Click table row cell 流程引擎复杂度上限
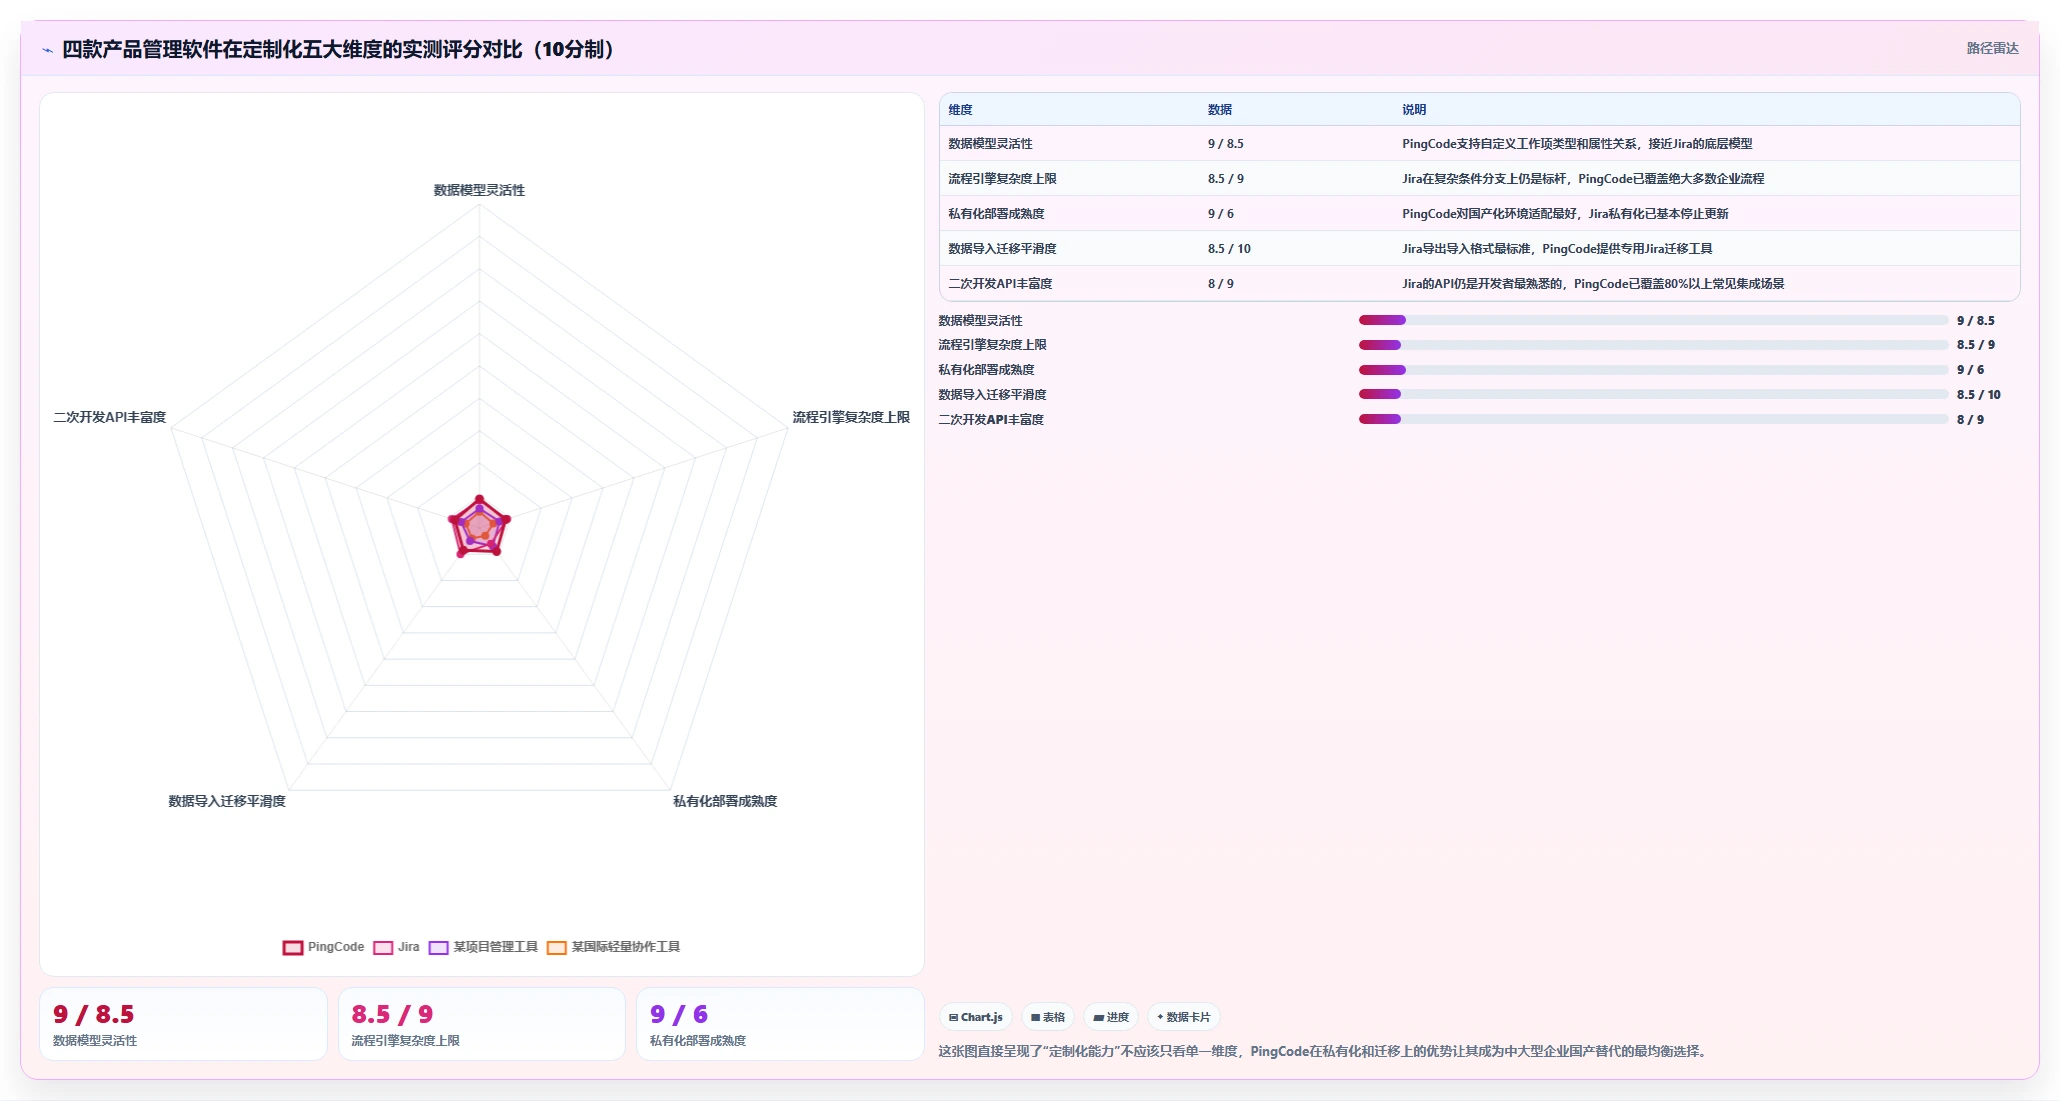The height and width of the screenshot is (1101, 2060). [x=1002, y=179]
